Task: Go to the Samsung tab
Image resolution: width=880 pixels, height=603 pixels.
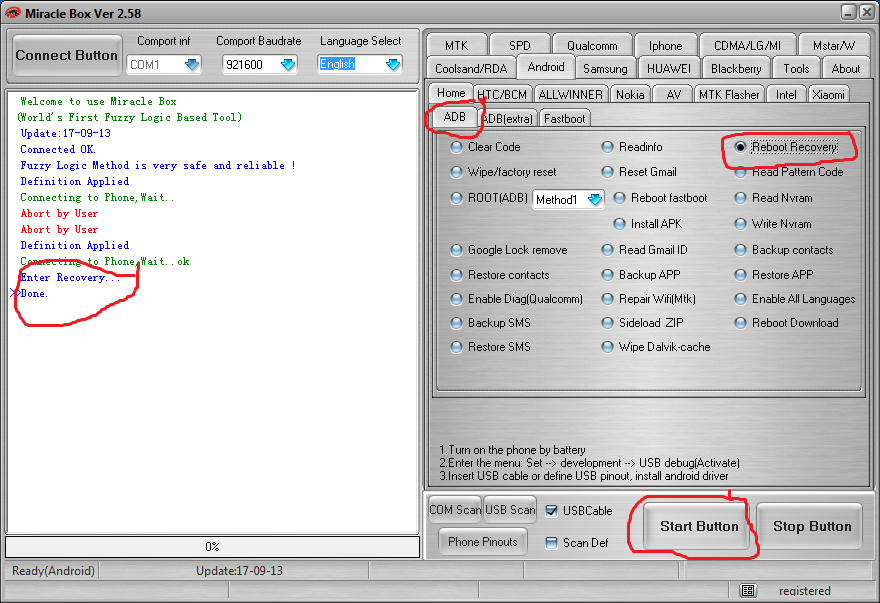Action: [605, 68]
